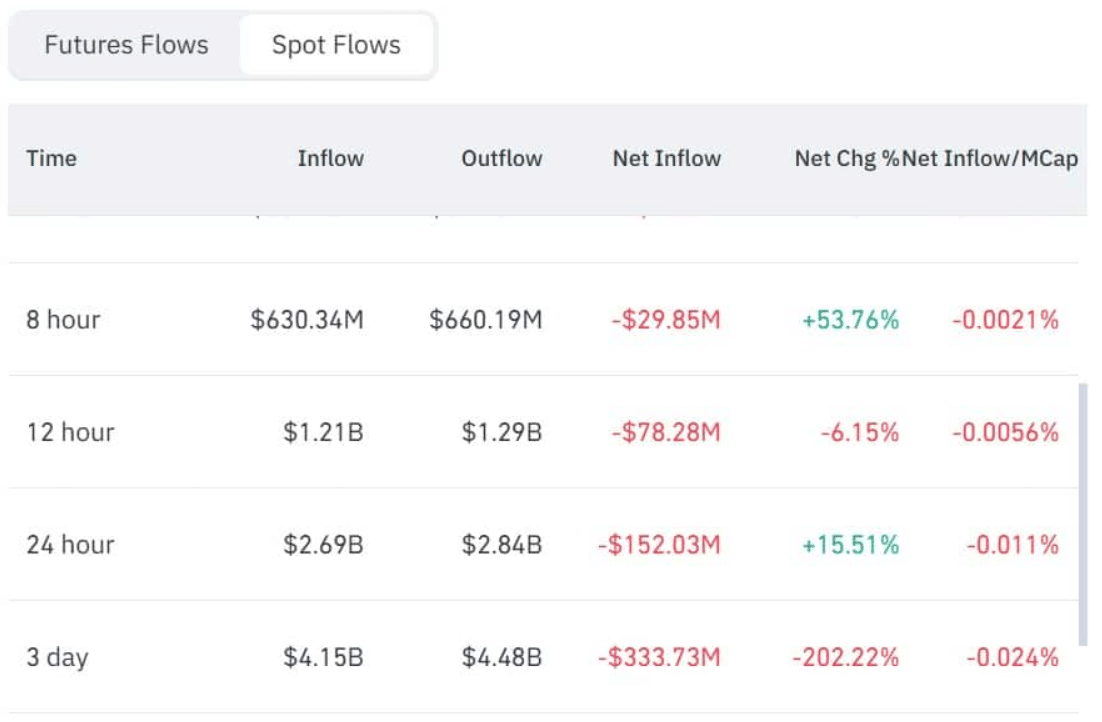Click the $4.15B inflow value

[x=323, y=657]
